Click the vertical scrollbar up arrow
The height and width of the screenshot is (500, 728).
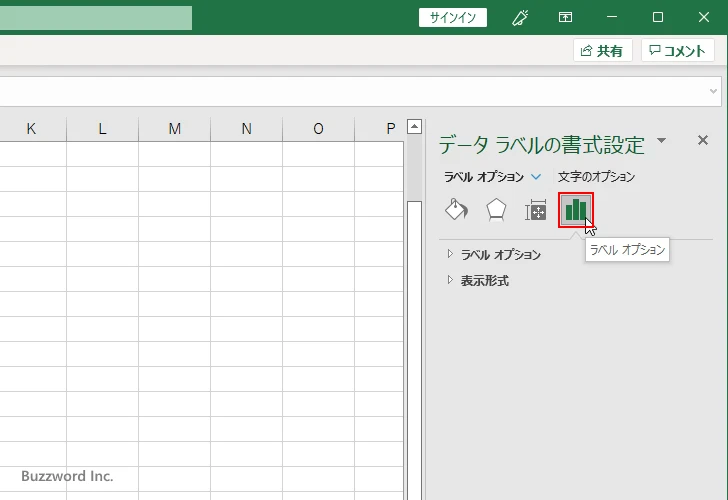coord(414,126)
